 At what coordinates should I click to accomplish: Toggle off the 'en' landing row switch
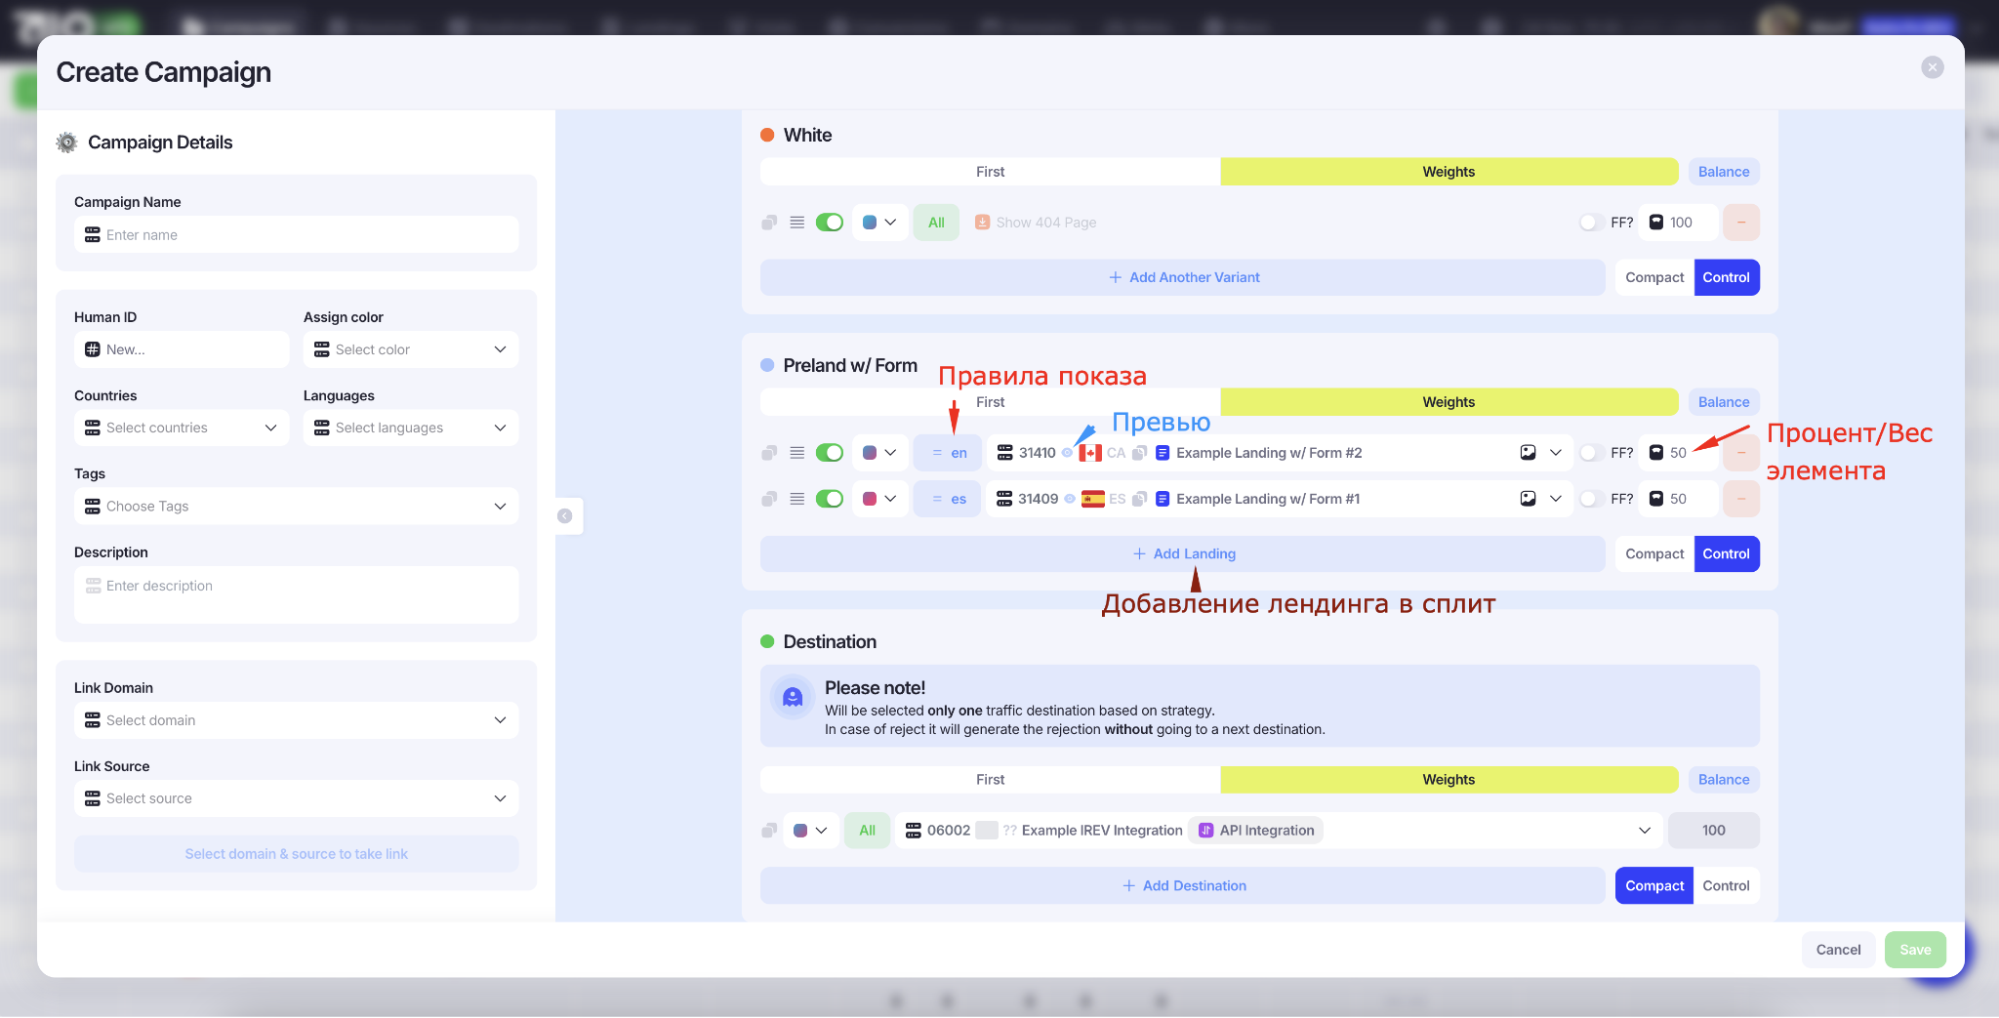(829, 453)
